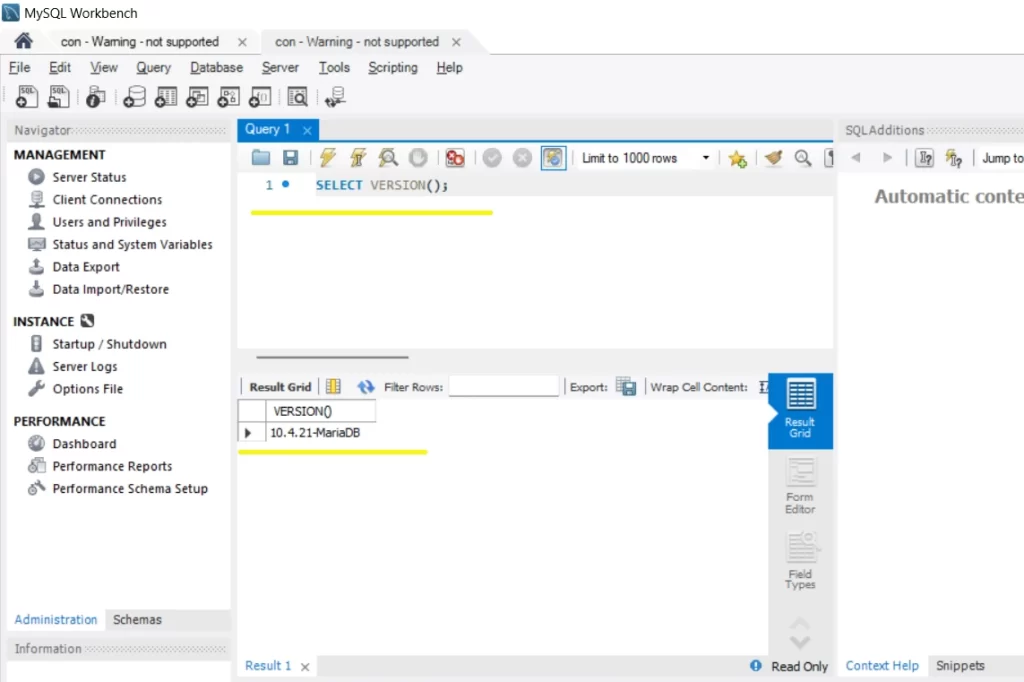The height and width of the screenshot is (682, 1024).
Task: Open Server Logs
Action: (x=85, y=366)
